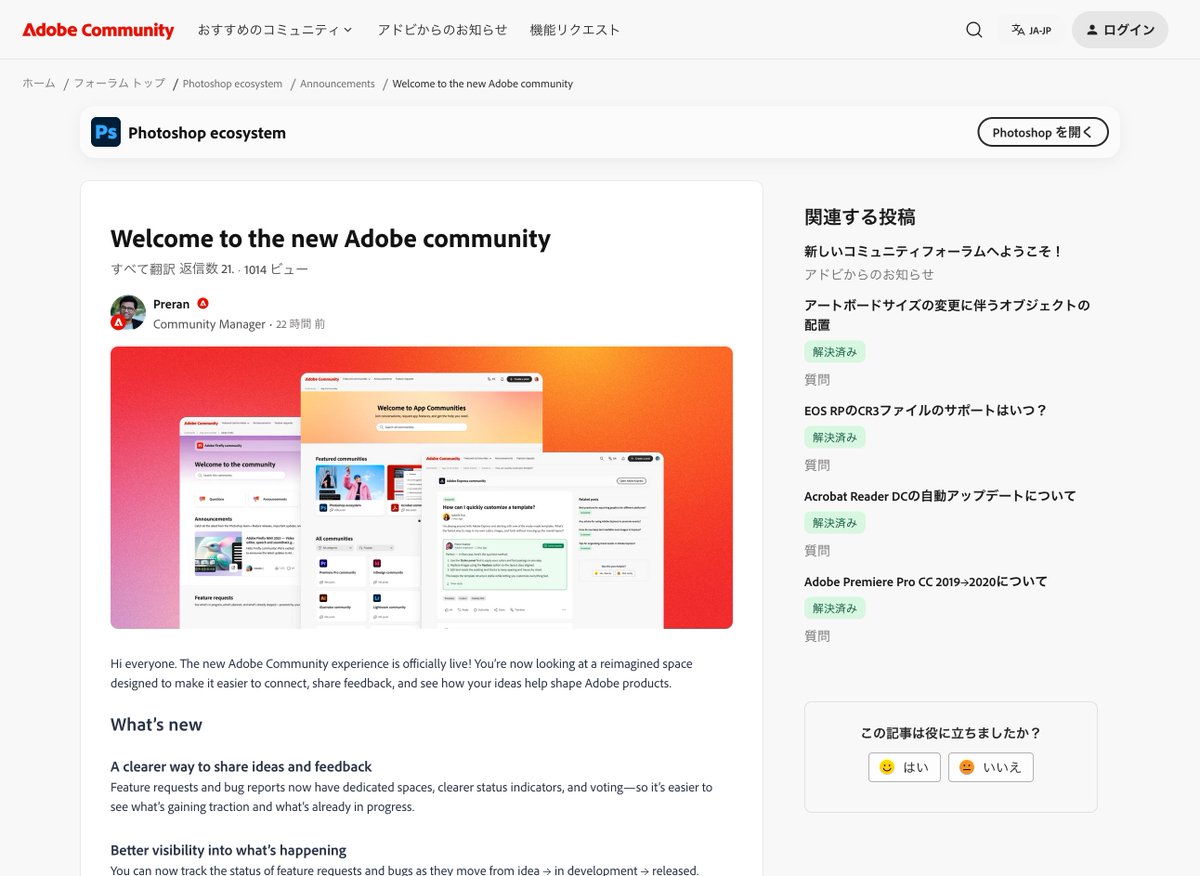Click the Adobe staff badge next to Preran
Viewport: 1200px width, 876px height.
203,303
